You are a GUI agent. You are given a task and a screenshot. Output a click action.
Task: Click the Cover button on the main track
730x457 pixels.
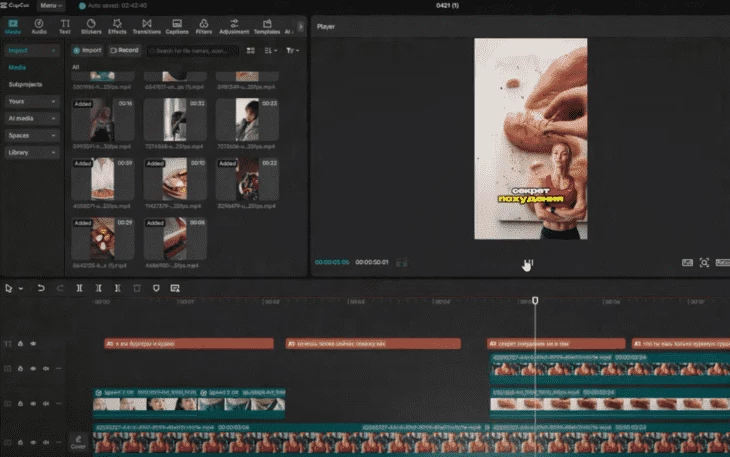pyautogui.click(x=78, y=442)
